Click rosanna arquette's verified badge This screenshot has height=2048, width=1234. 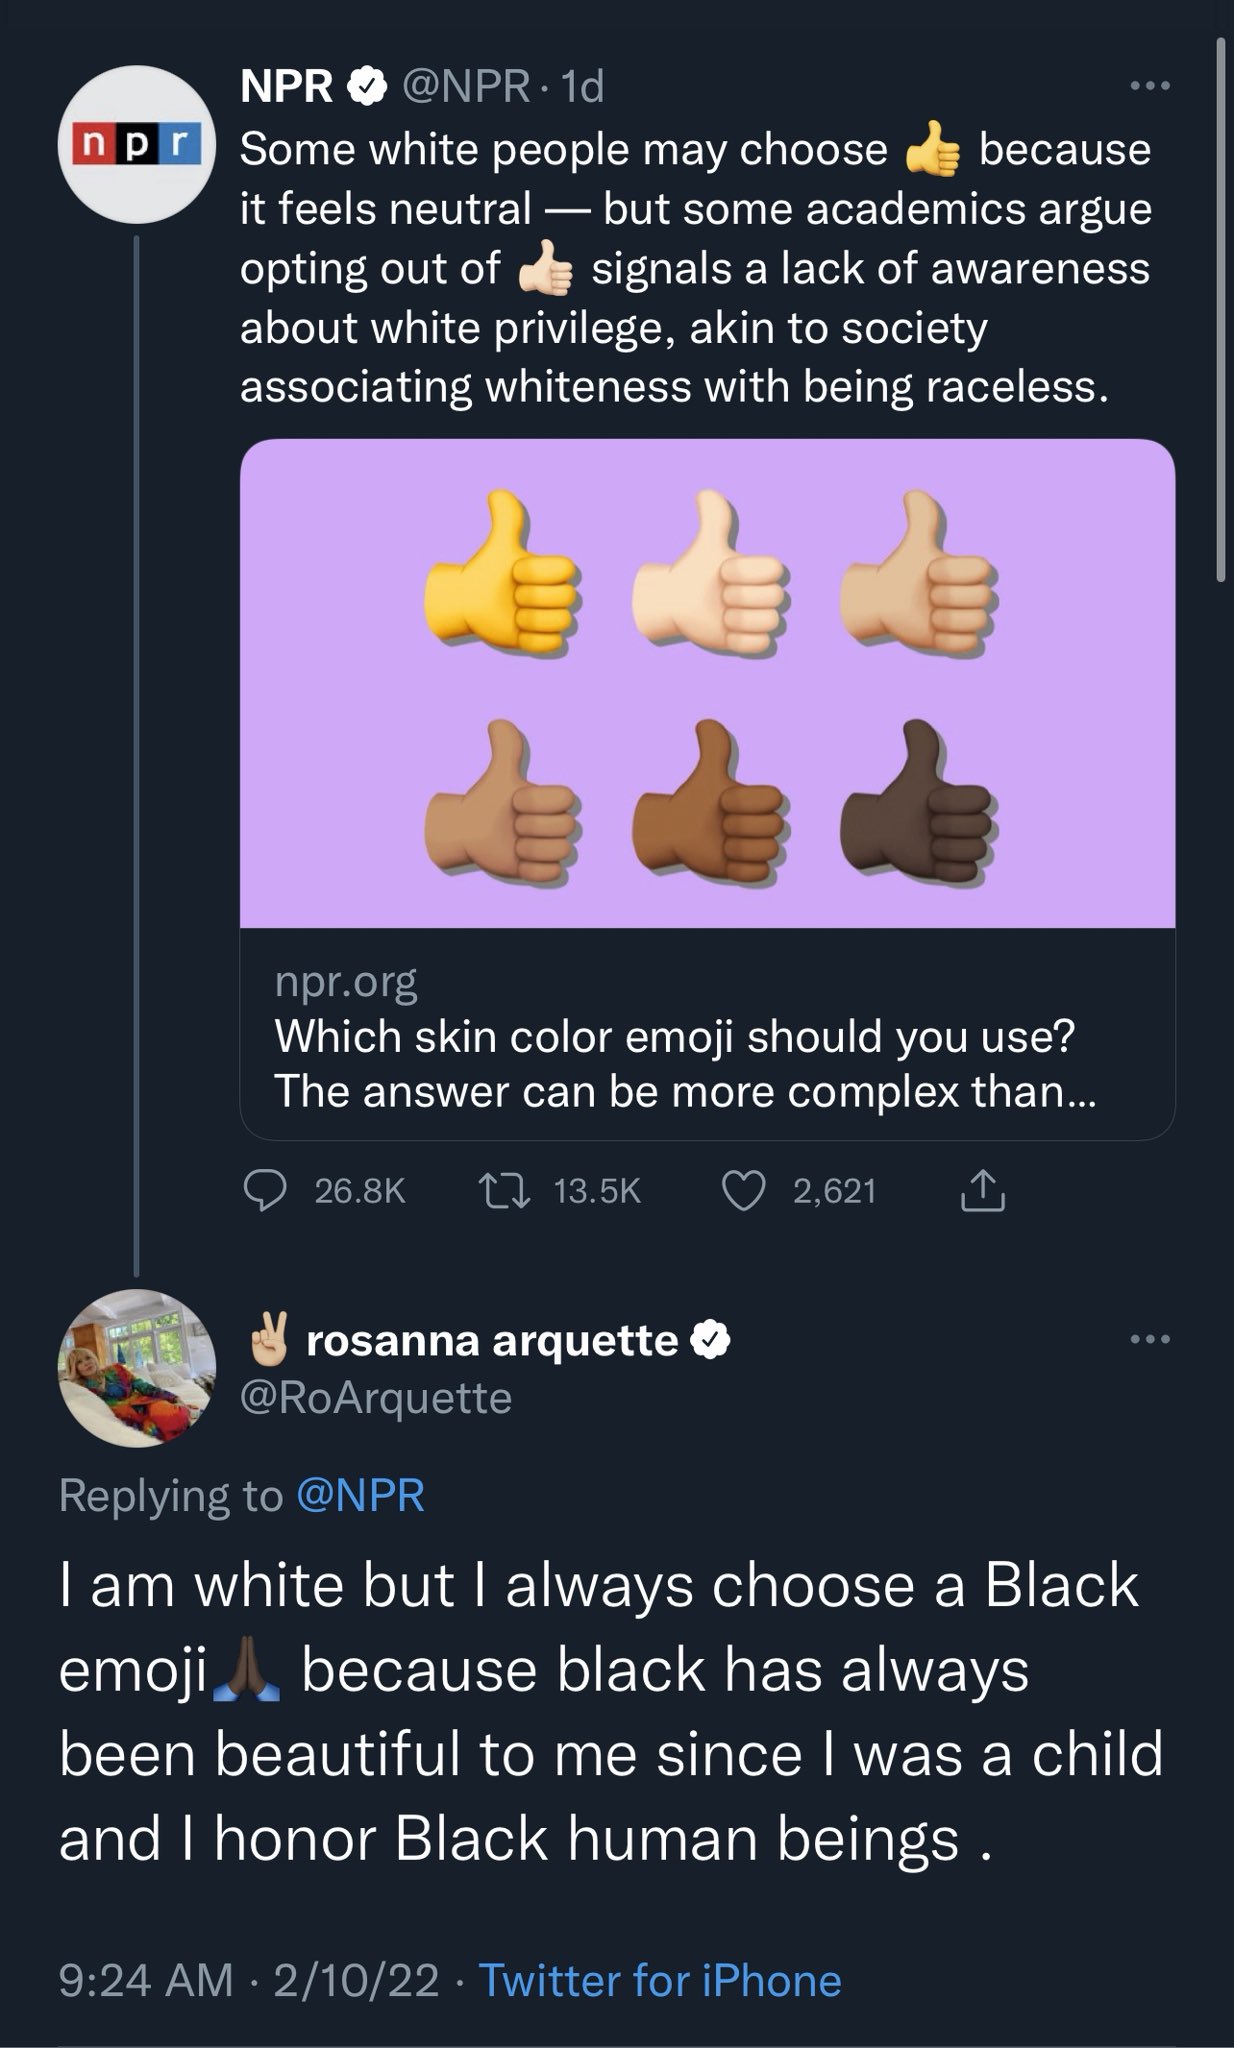coord(710,1340)
